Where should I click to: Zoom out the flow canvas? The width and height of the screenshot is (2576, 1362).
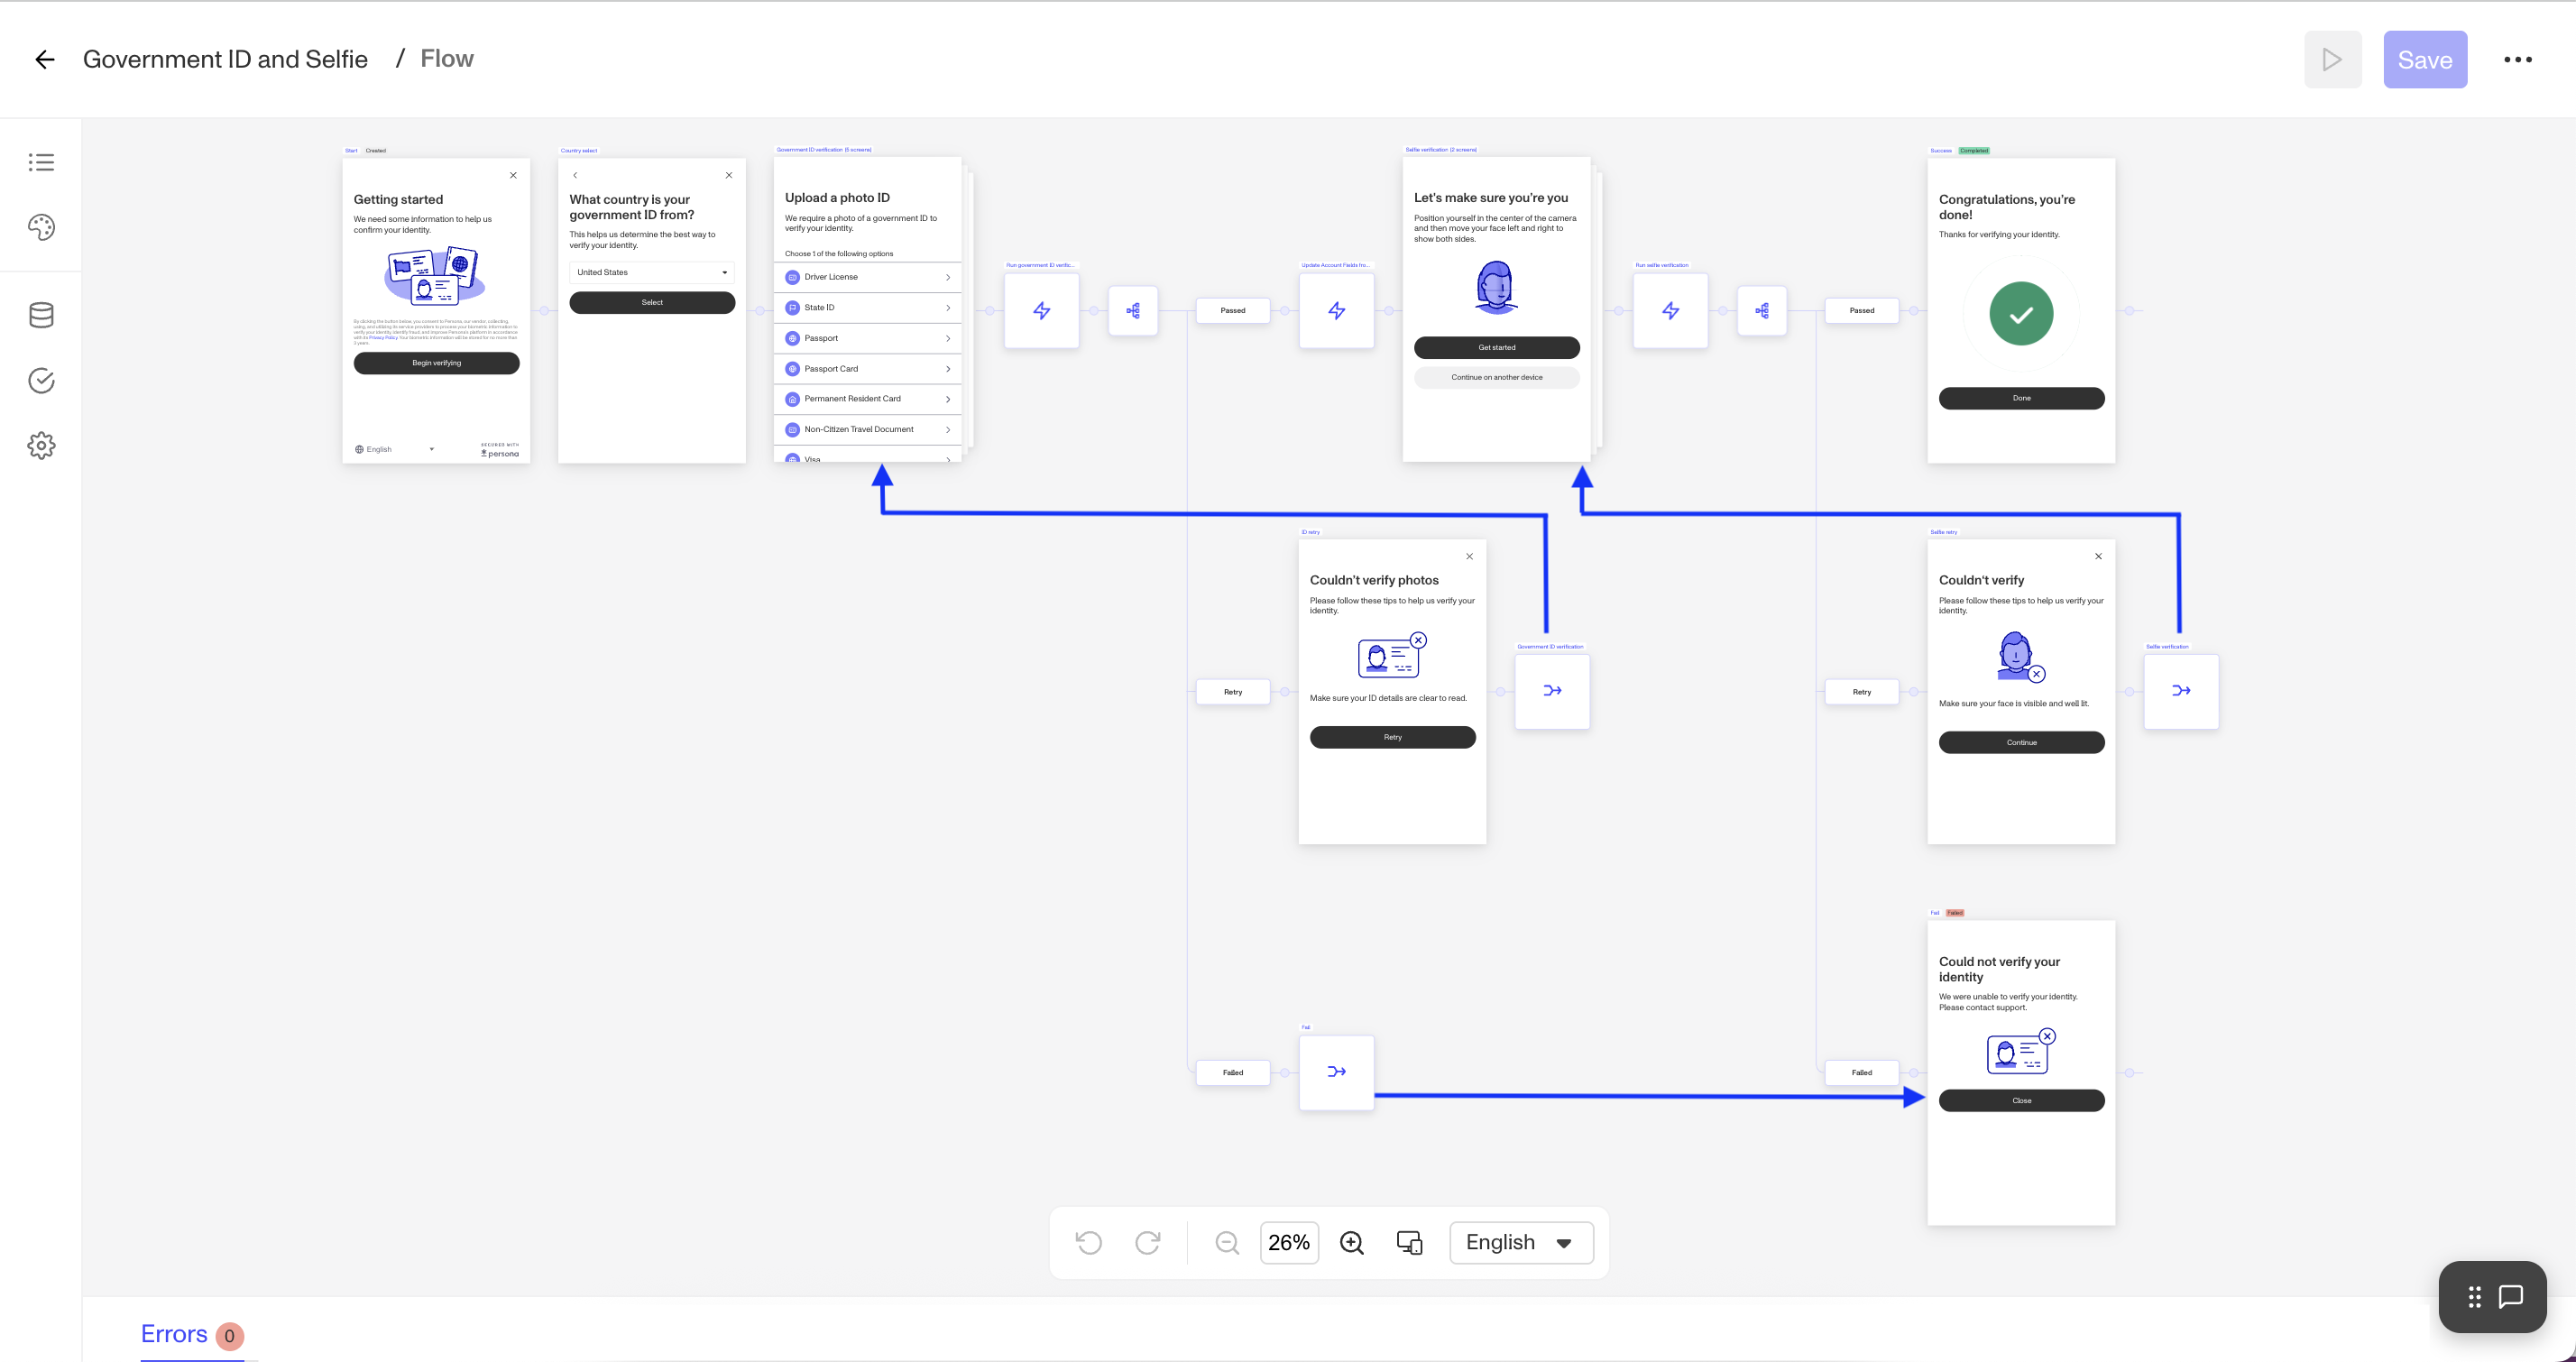click(x=1227, y=1242)
